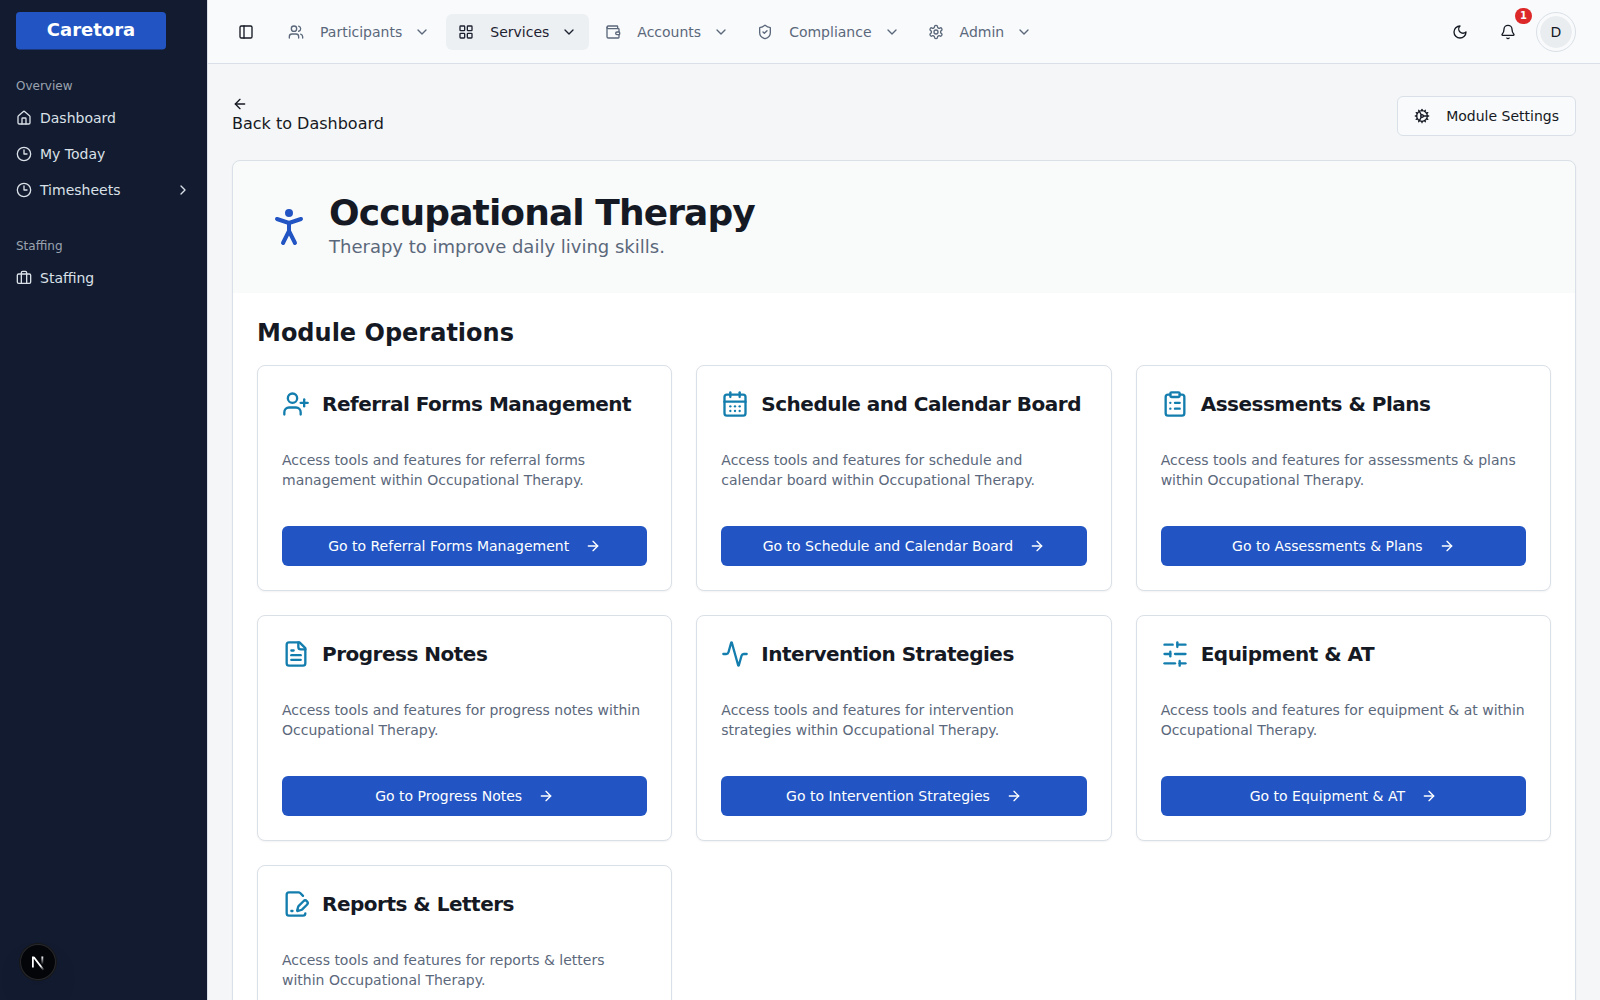Expand the Participants dropdown chevron
The height and width of the screenshot is (1000, 1600).
422,32
